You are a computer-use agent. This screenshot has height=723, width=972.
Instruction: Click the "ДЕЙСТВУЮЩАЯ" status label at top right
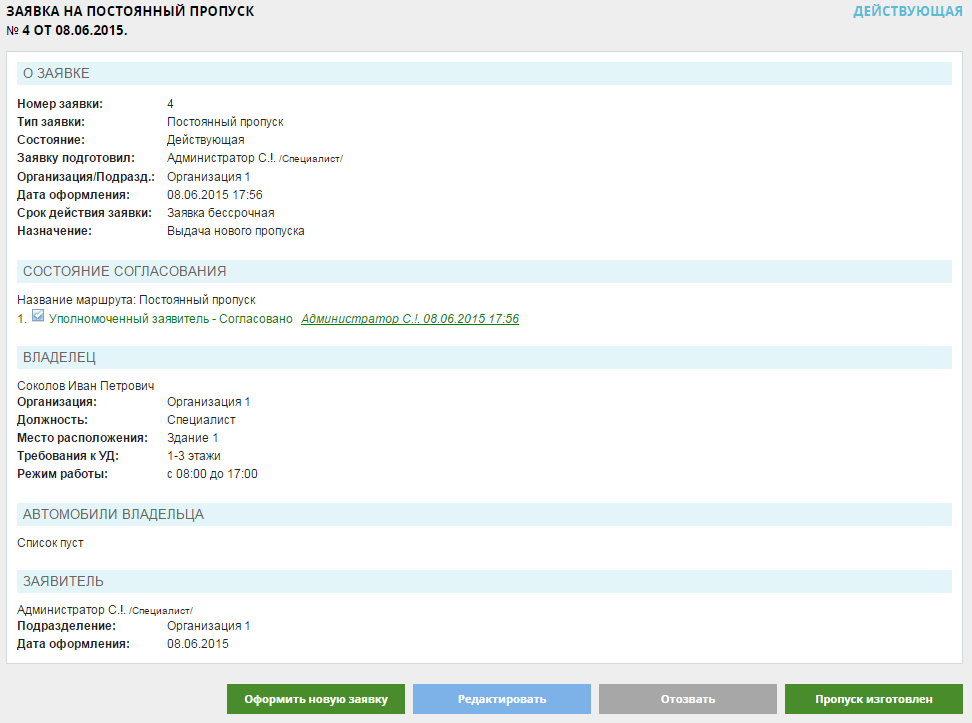coord(907,11)
